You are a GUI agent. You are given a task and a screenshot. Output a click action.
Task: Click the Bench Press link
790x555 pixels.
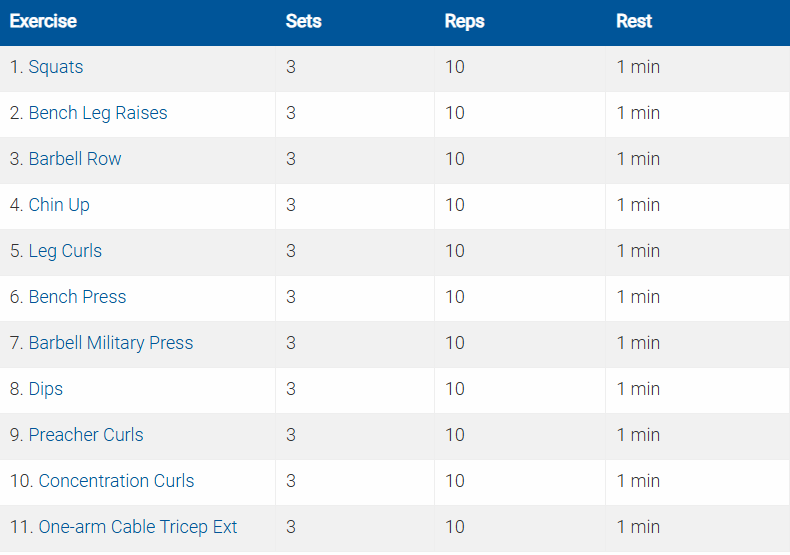coord(77,297)
